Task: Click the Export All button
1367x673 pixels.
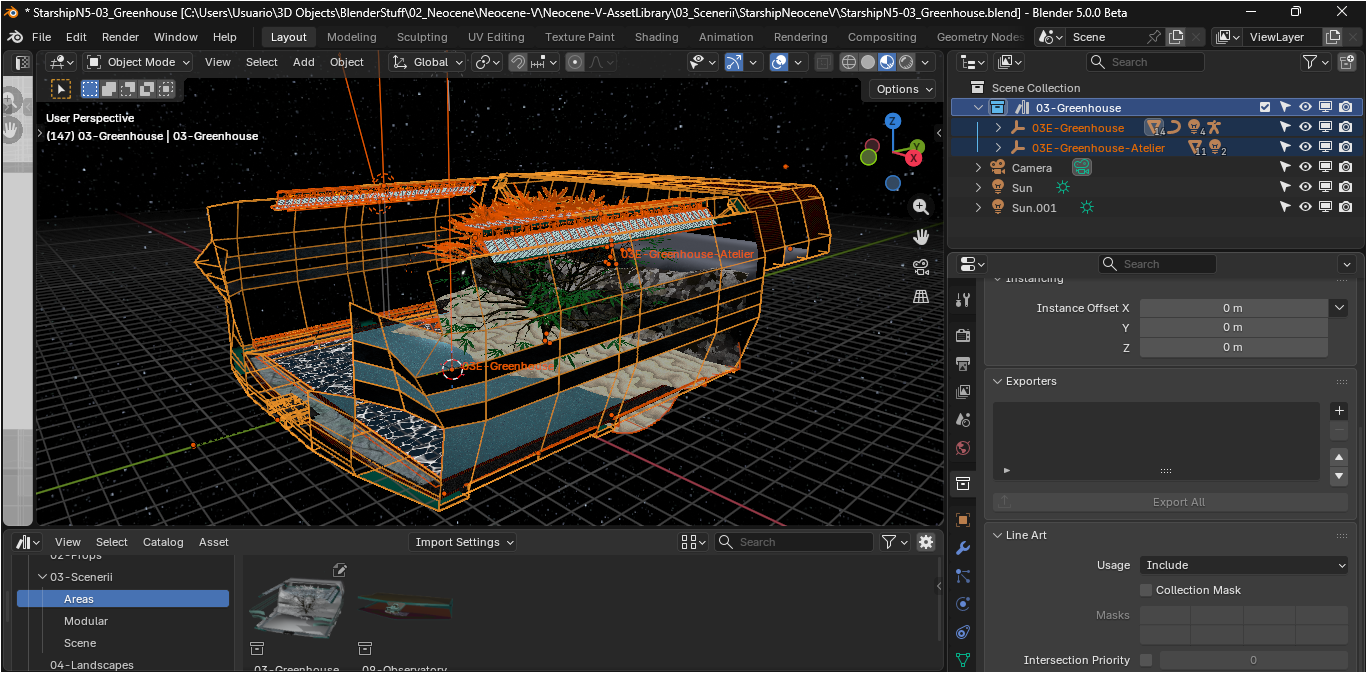Action: pos(1170,502)
